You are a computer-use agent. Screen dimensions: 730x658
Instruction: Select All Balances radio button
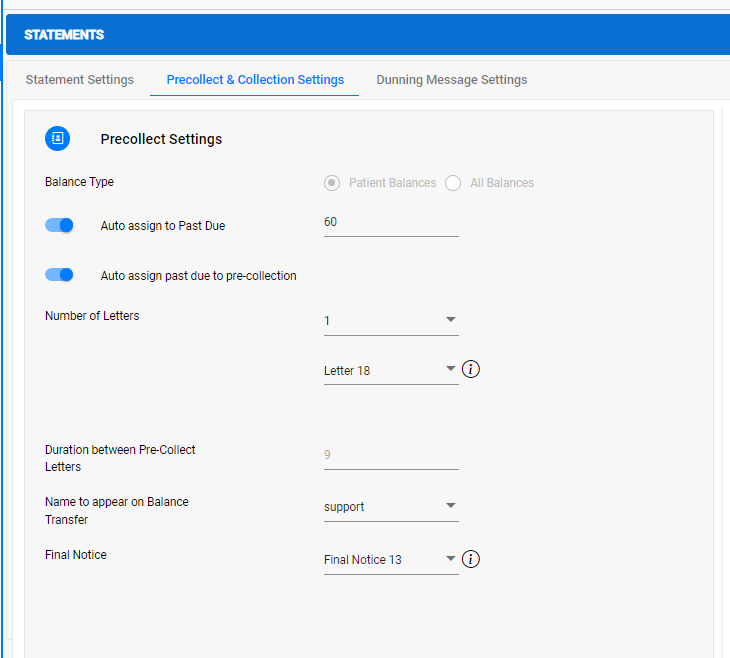(453, 183)
